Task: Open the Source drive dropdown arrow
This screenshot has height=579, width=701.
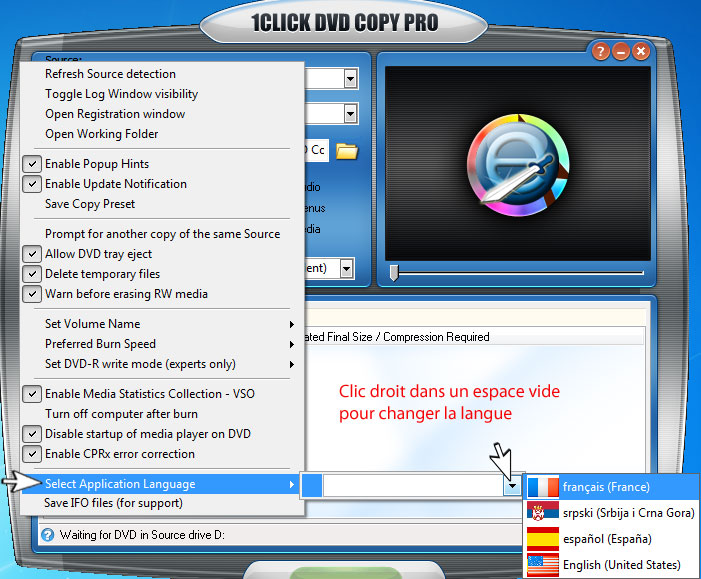Action: coord(350,79)
